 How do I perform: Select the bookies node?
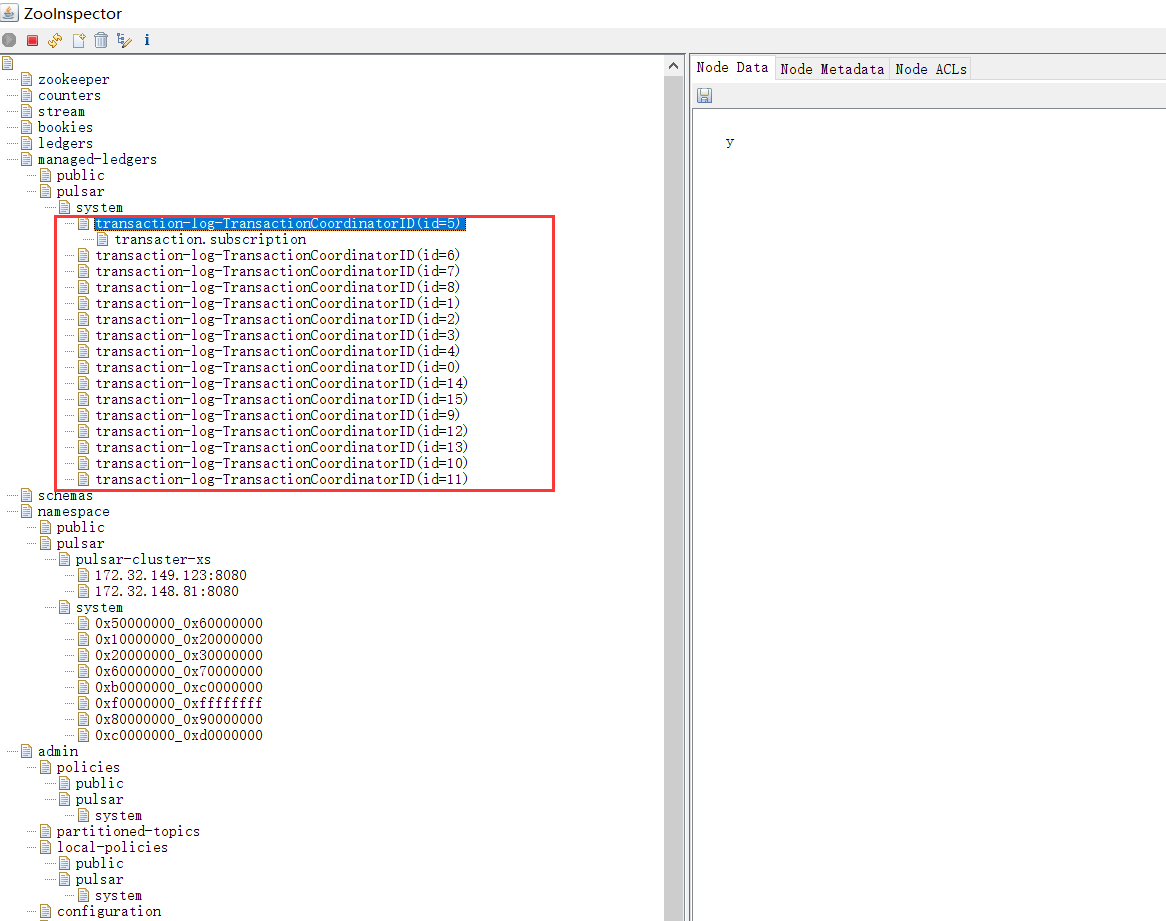(x=65, y=127)
